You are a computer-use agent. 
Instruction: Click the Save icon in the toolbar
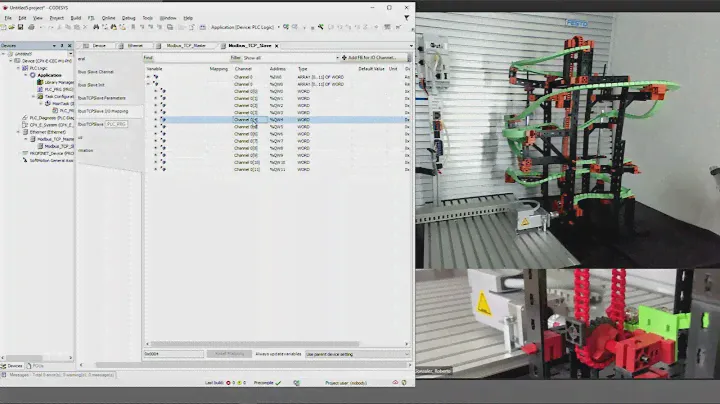click(x=21, y=27)
